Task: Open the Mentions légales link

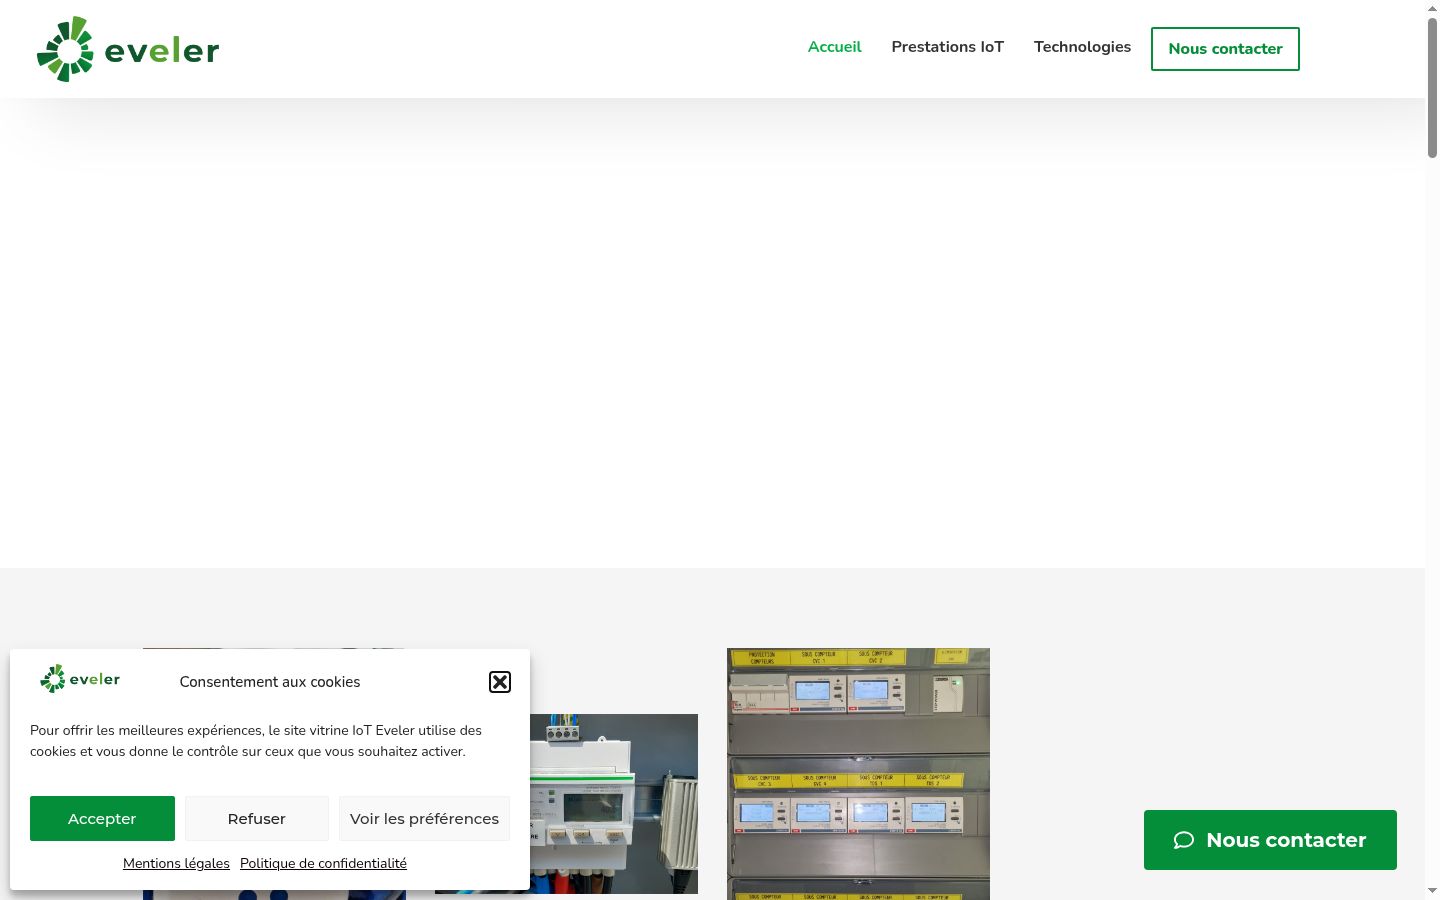Action: tap(176, 863)
